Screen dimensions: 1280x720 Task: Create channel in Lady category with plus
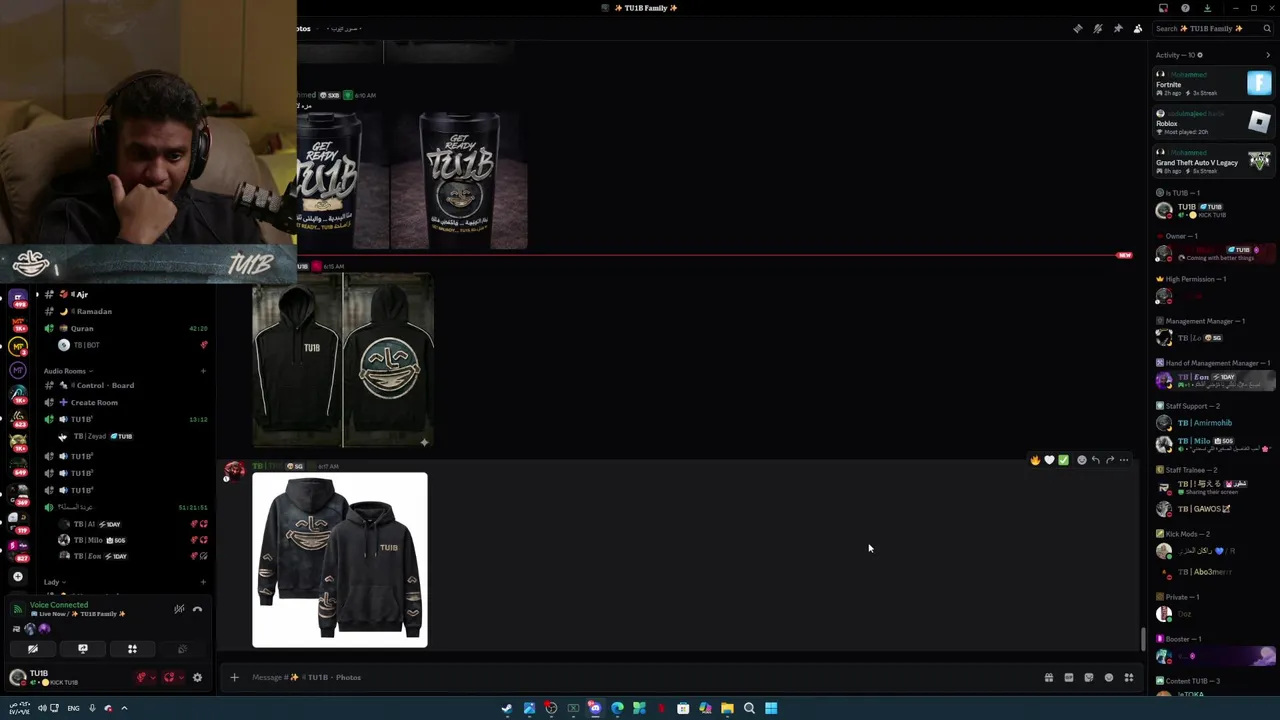(203, 582)
